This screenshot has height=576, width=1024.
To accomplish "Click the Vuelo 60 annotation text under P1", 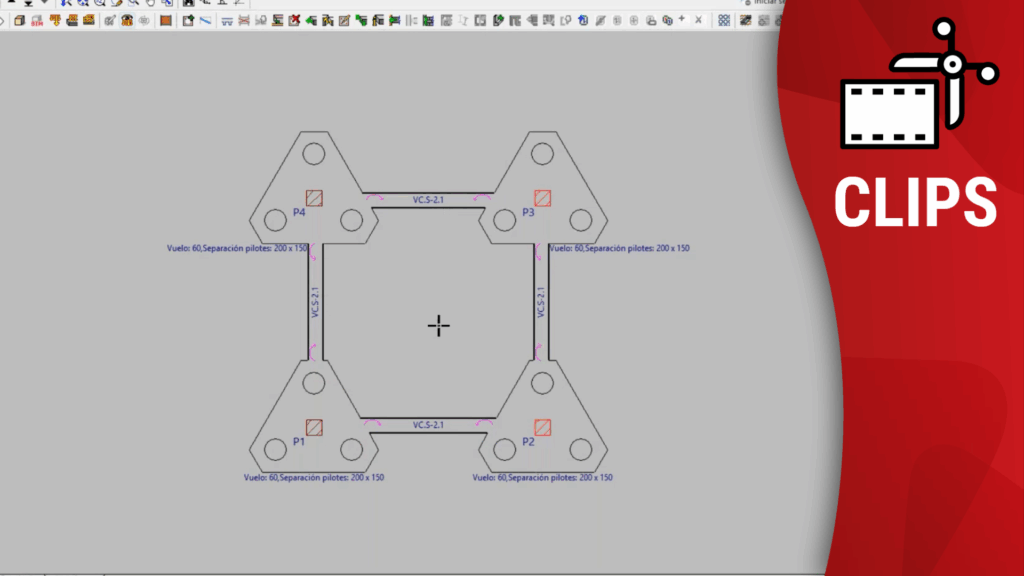I will 313,478.
